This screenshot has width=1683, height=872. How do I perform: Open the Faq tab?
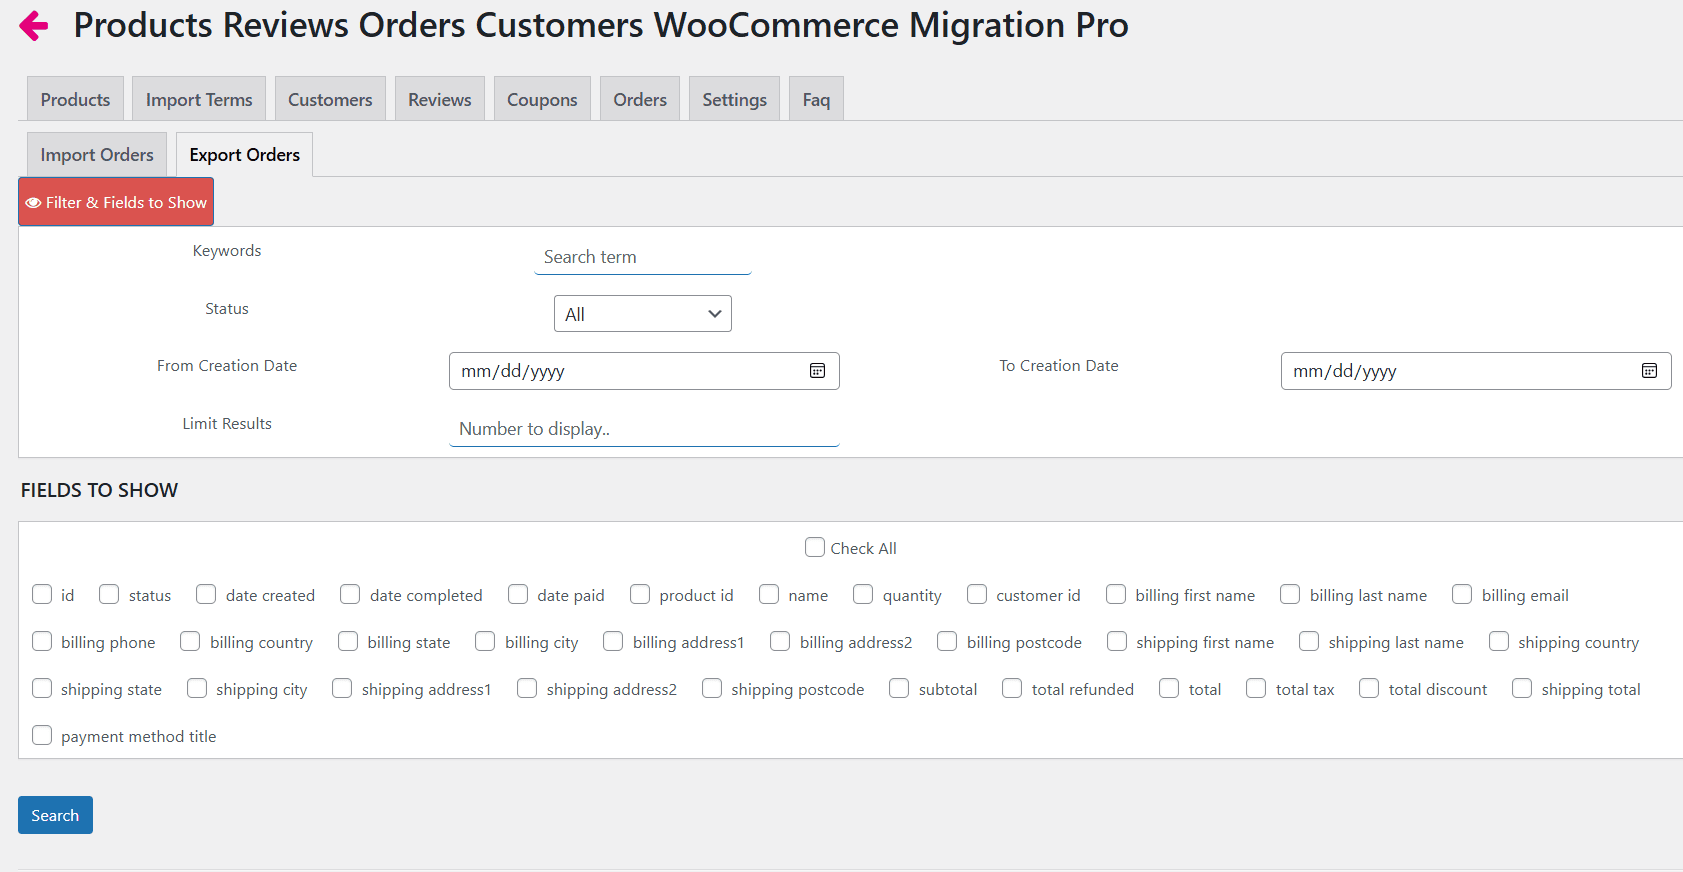coord(816,99)
